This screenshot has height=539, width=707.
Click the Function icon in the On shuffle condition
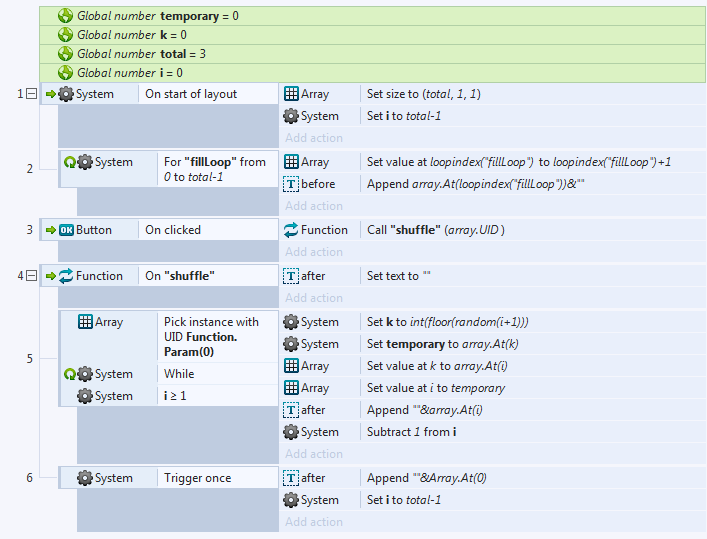66,276
